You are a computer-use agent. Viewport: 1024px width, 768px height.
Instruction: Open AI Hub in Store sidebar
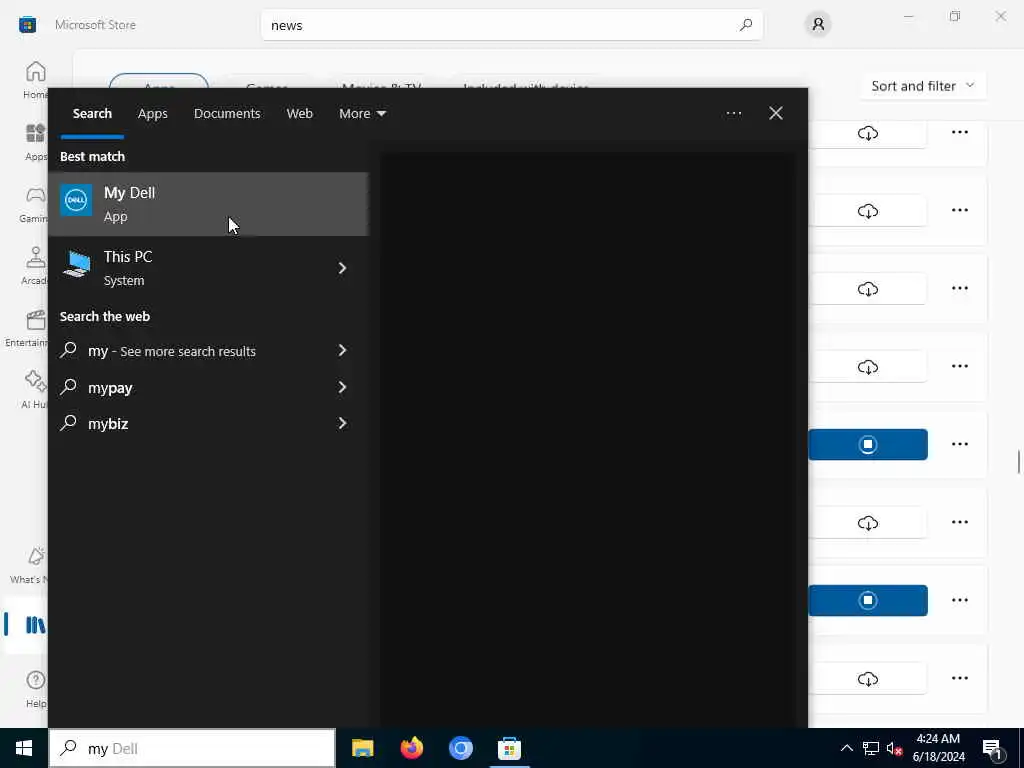[34, 390]
